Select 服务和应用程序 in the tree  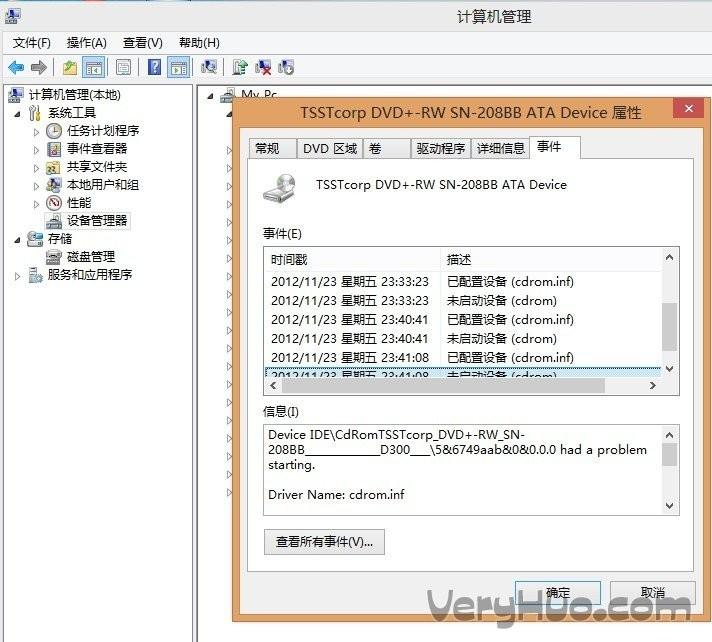tap(90, 275)
